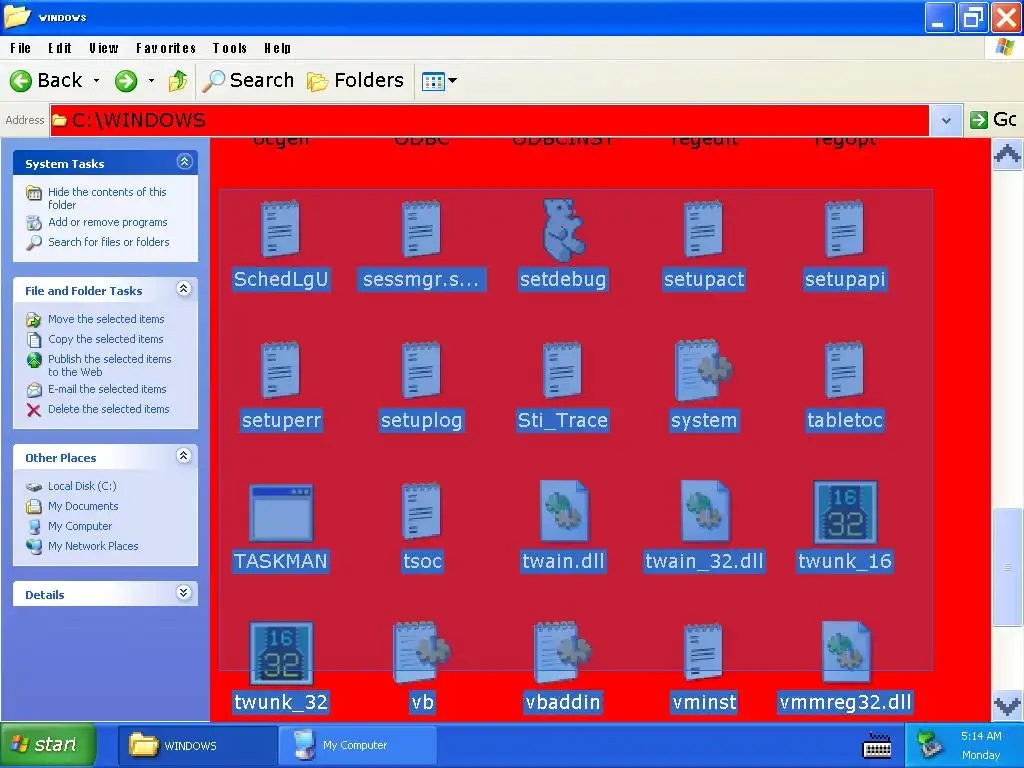Select the vb configuration file icon

click(421, 652)
